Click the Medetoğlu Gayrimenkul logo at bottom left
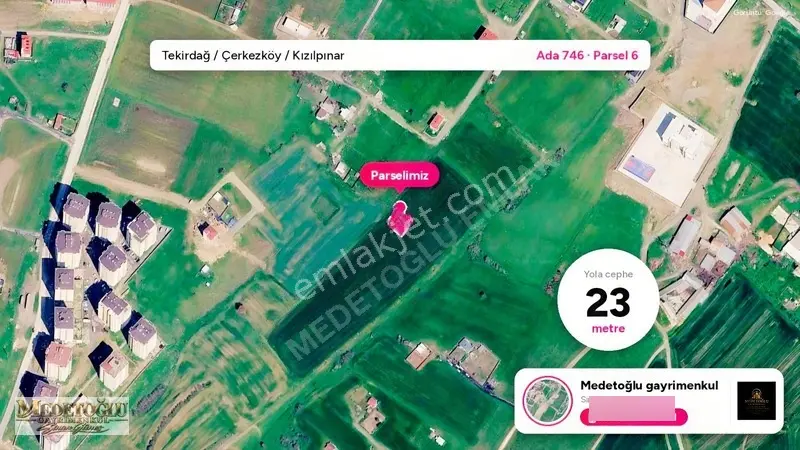The height and width of the screenshot is (450, 800). click(71, 416)
